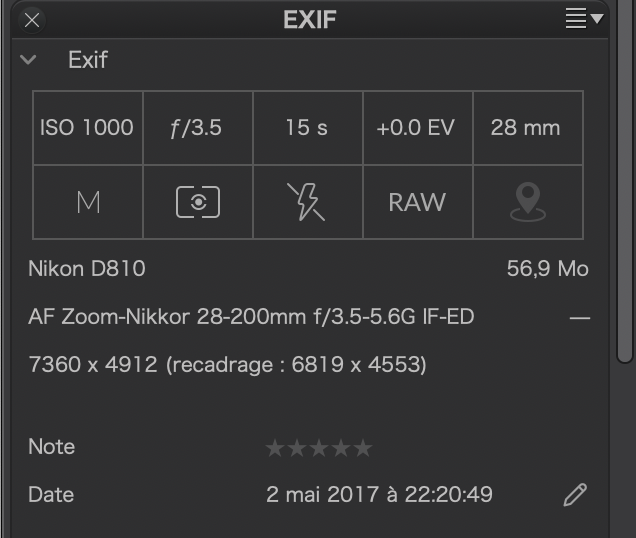Screen dimensions: 636x538
Task: Click the M manual exposure mode cell
Action: pyautogui.click(x=88, y=202)
